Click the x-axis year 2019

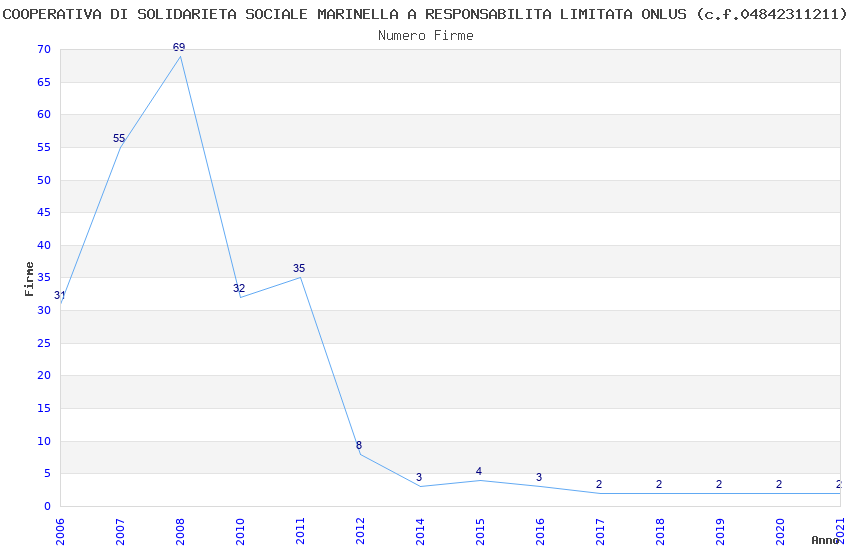720,531
